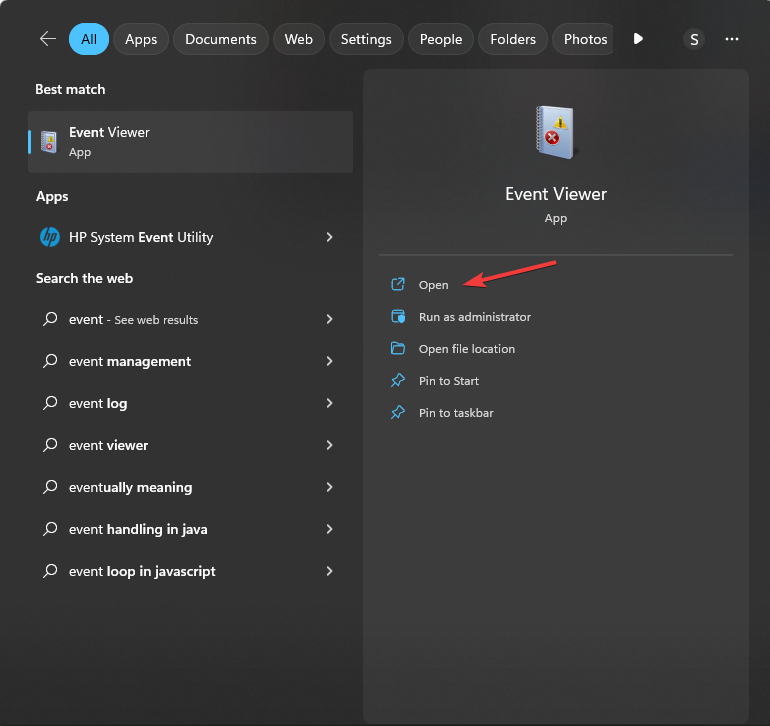
Task: Click the Run as administrator shield icon
Action: coord(398,317)
